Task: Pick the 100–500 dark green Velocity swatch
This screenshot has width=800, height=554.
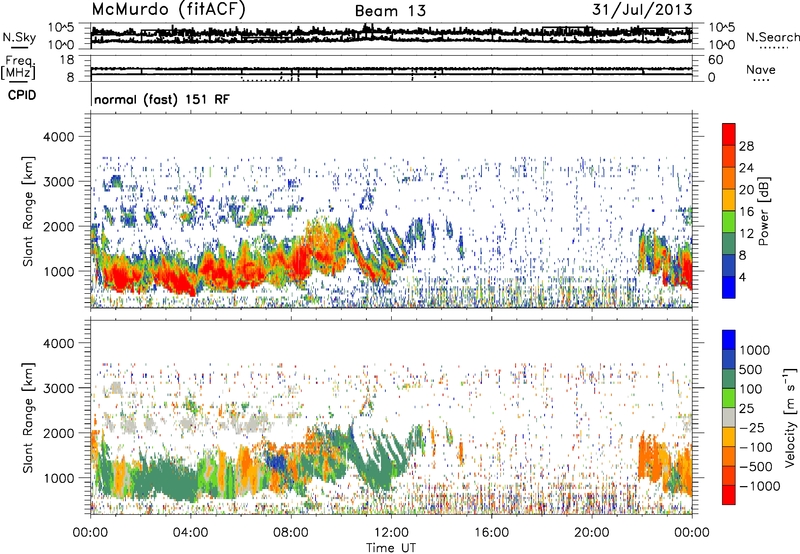Action: click(729, 379)
